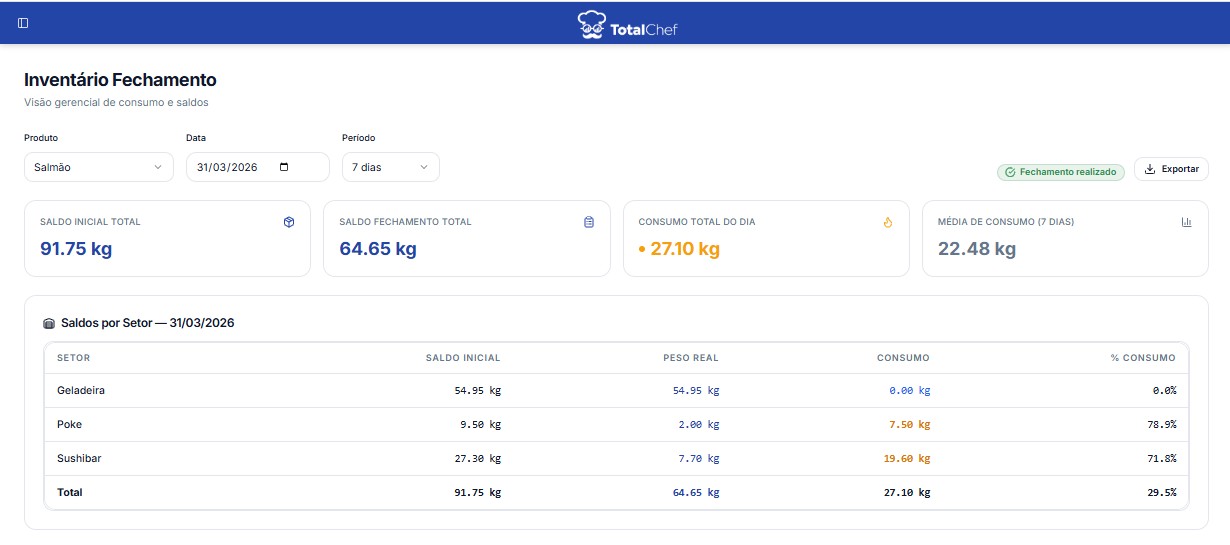Click the % Consumo column header
The height and width of the screenshot is (545, 1230).
point(1143,358)
